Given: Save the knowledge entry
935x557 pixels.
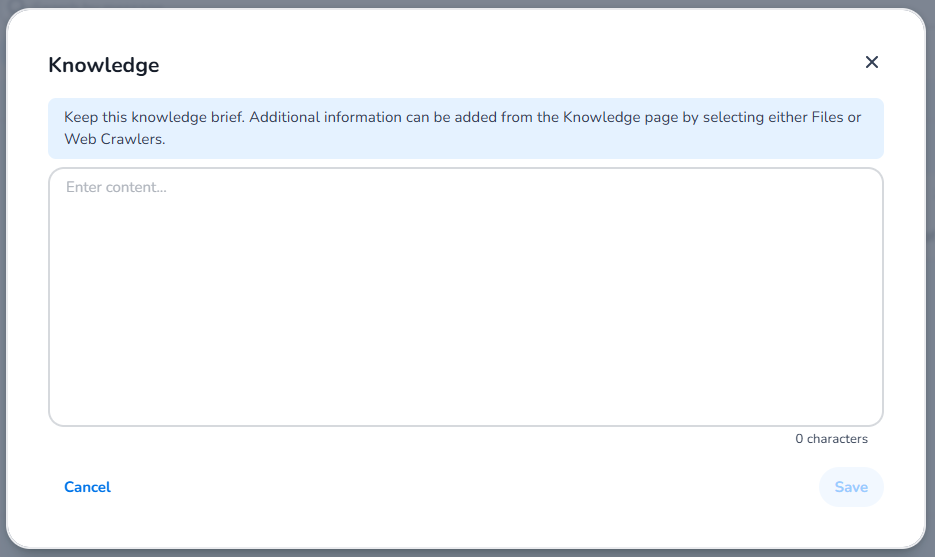Looking at the screenshot, I should [x=851, y=487].
